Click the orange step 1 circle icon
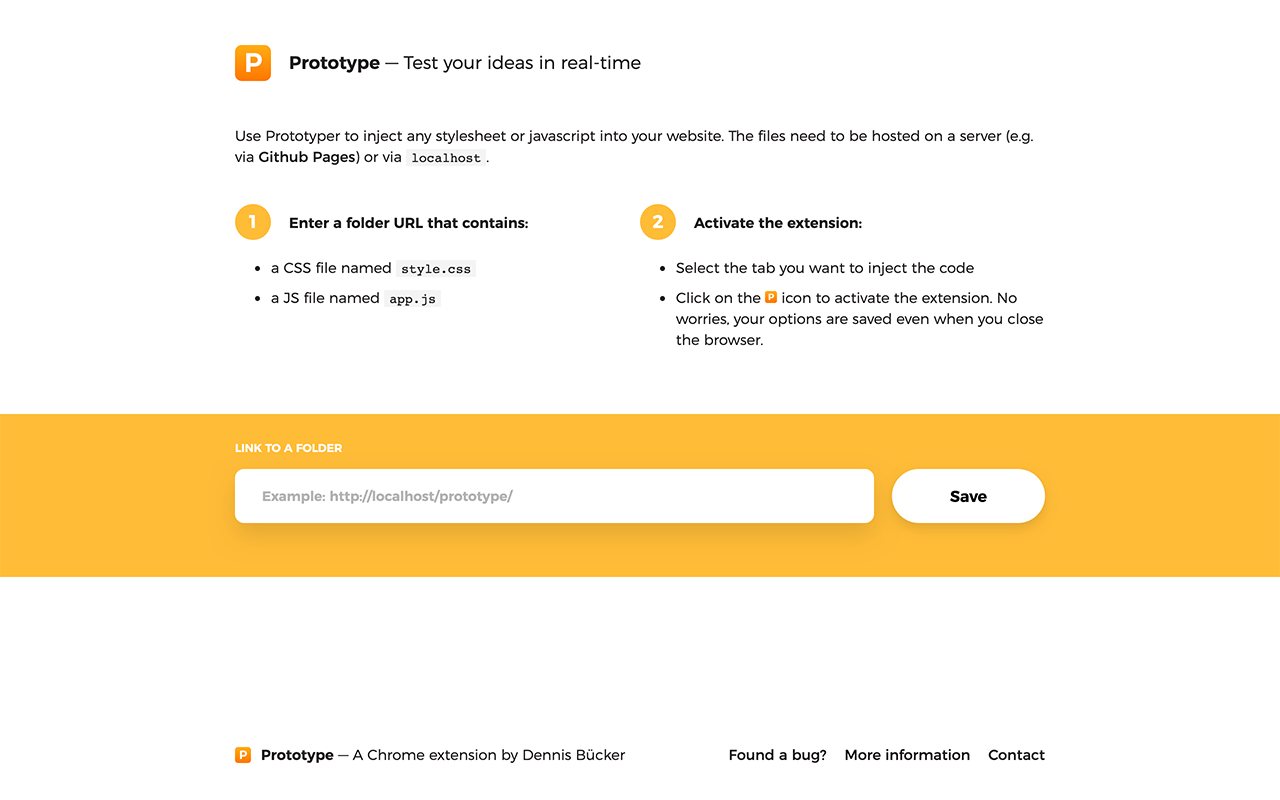 coord(252,222)
